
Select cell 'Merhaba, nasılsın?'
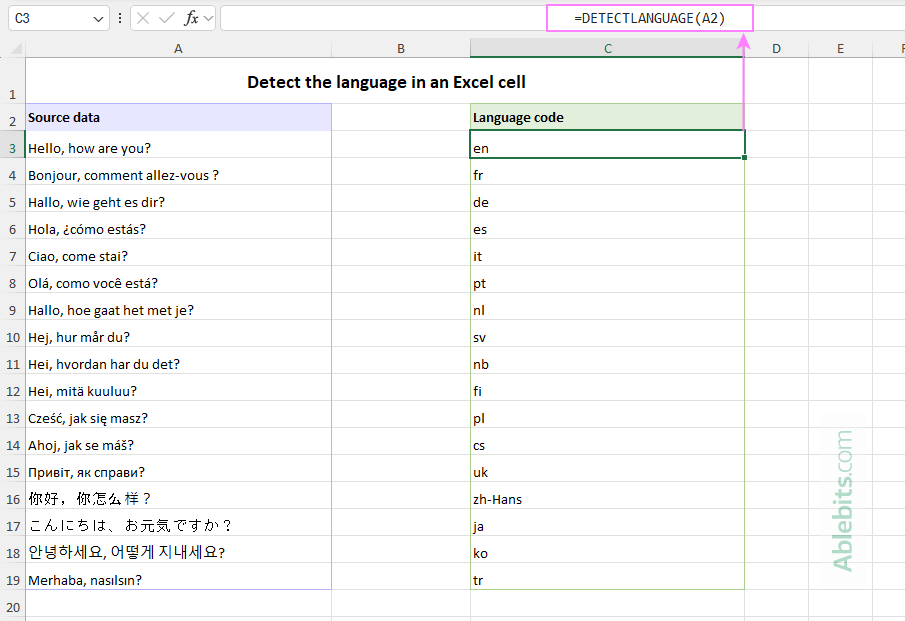pos(178,577)
